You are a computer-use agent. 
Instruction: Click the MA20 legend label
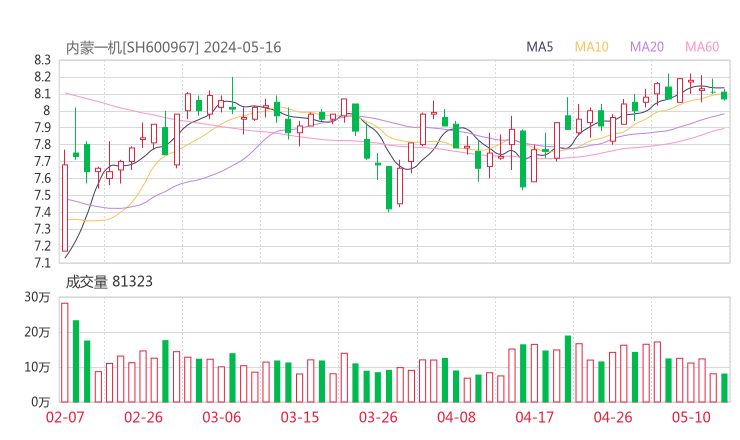click(x=647, y=47)
